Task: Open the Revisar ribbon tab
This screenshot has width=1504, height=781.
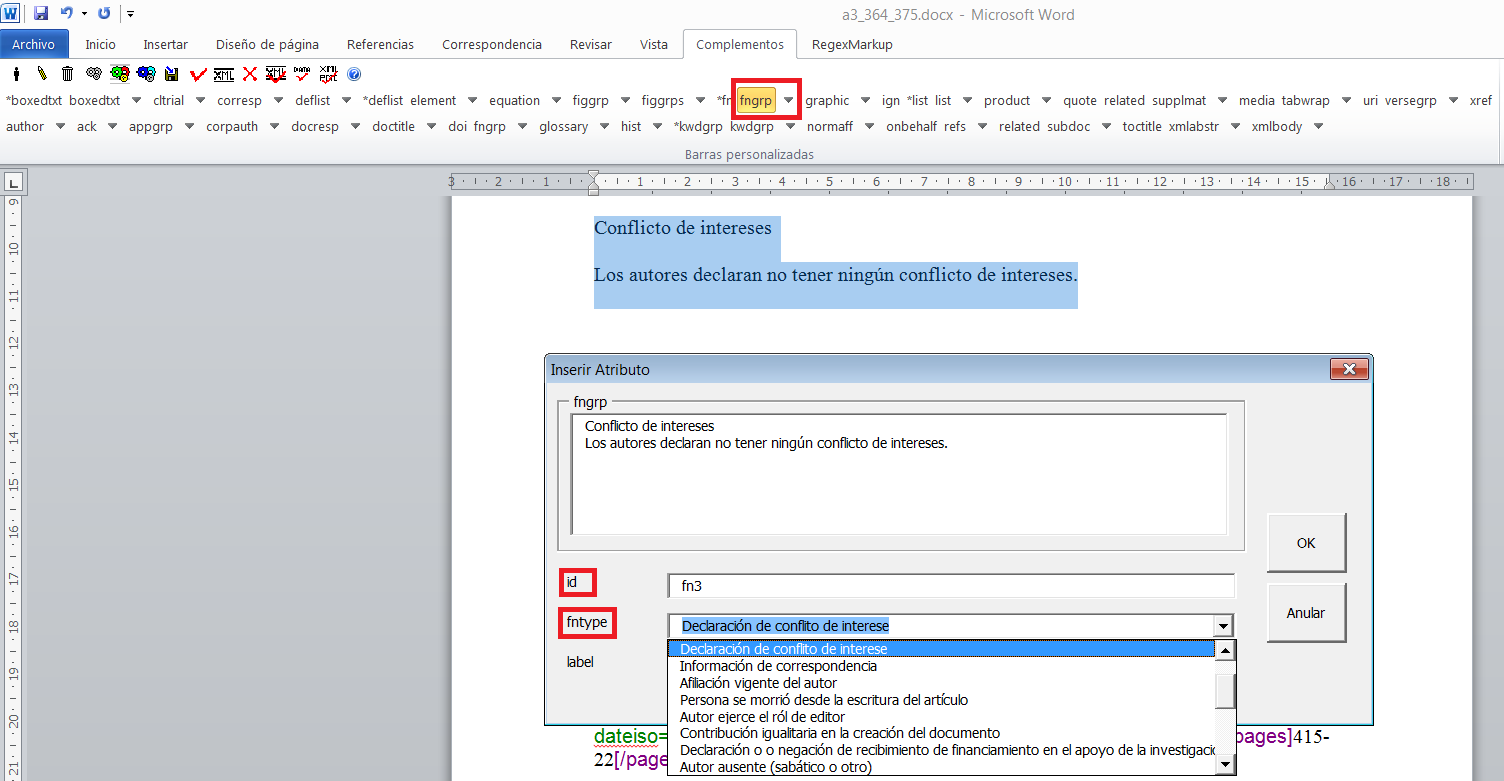Action: (x=590, y=44)
